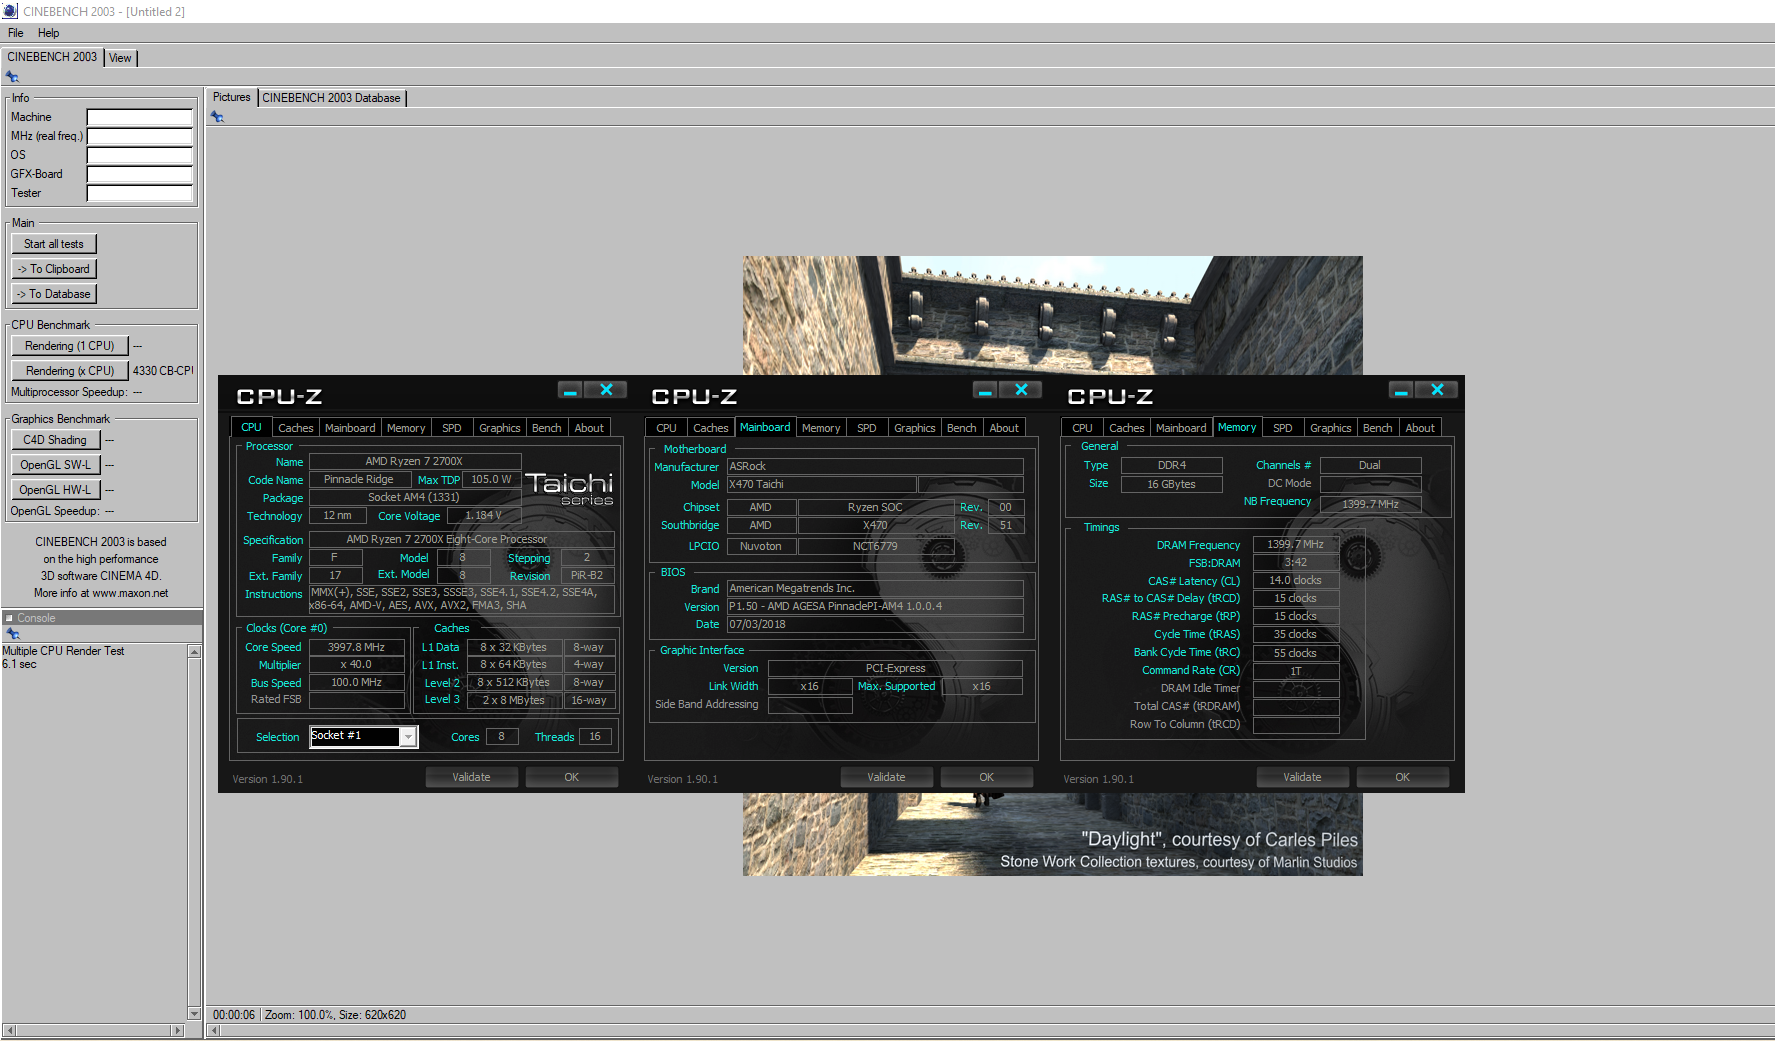The width and height of the screenshot is (1775, 1041).
Task: Click the GFX-Board input field
Action: [x=139, y=174]
